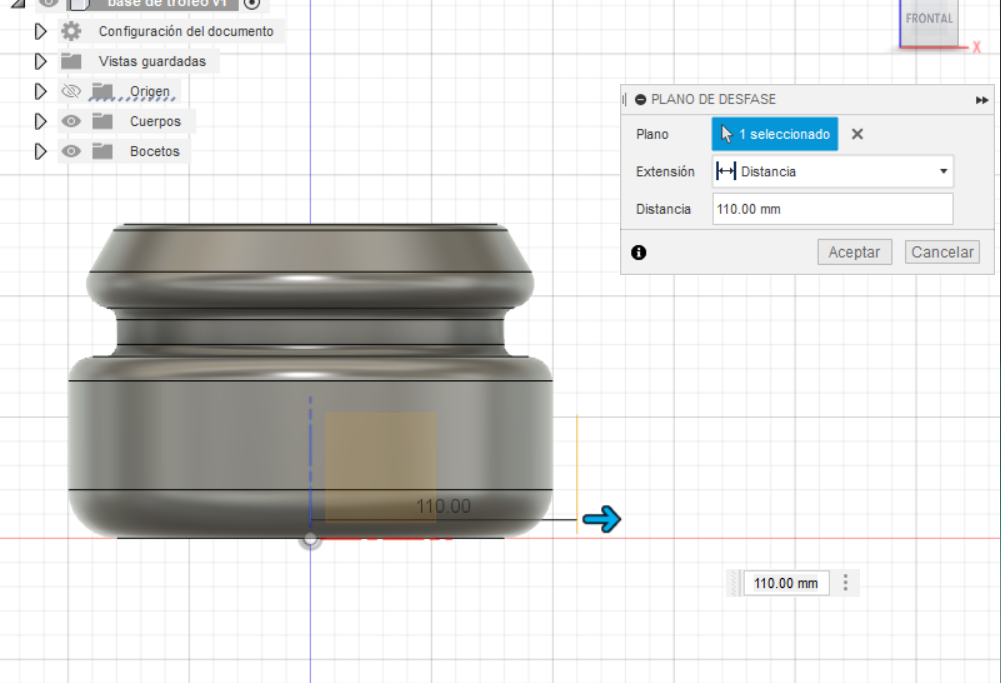
Task: Collapse the Plano de desfase dialog
Action: click(x=640, y=100)
